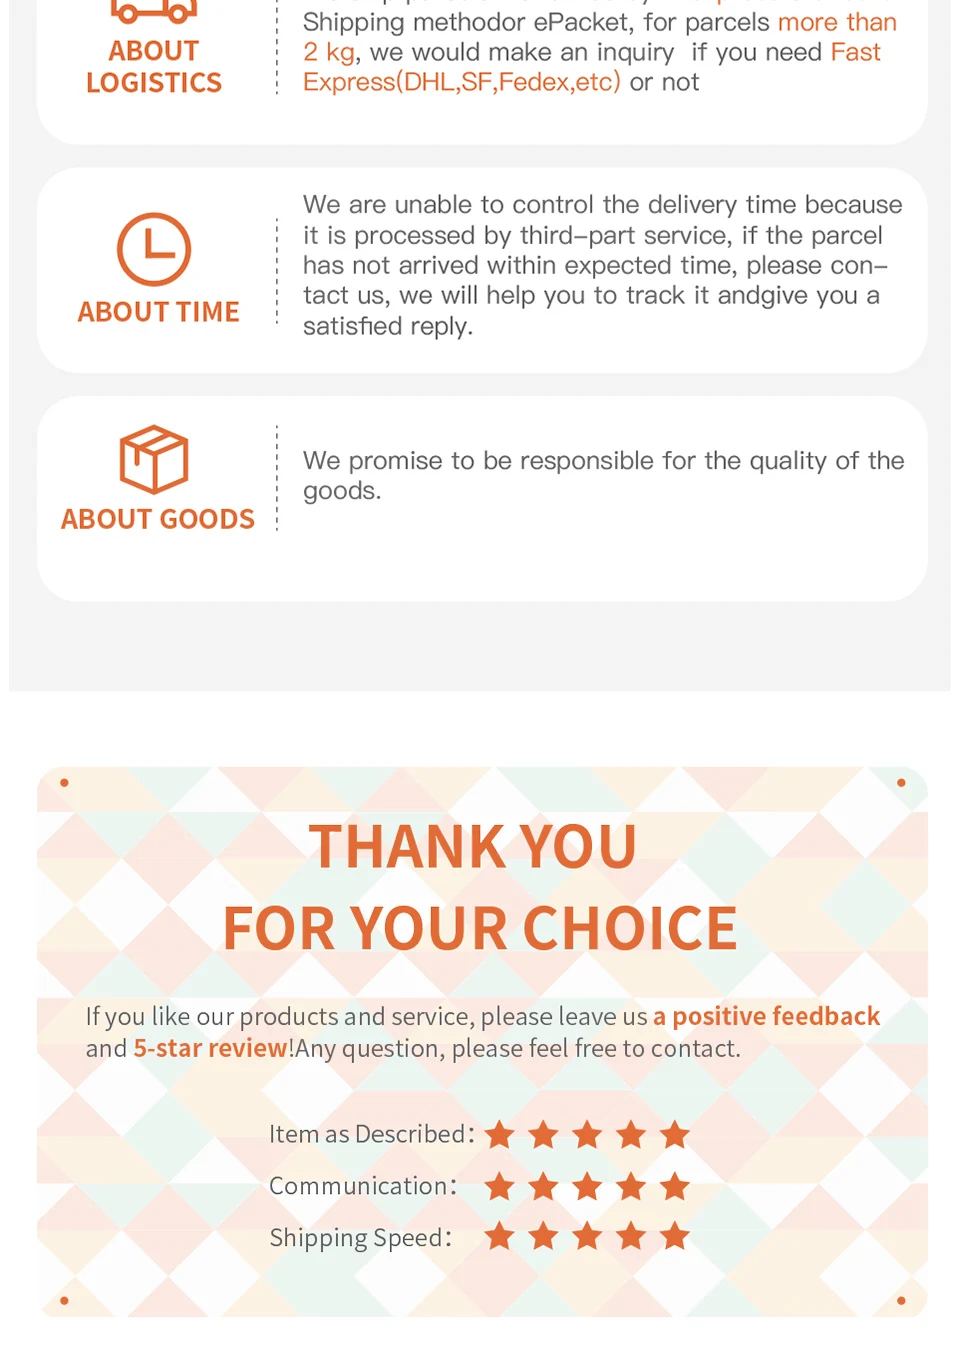Click the 'THANK YOU' headline text

(x=473, y=847)
